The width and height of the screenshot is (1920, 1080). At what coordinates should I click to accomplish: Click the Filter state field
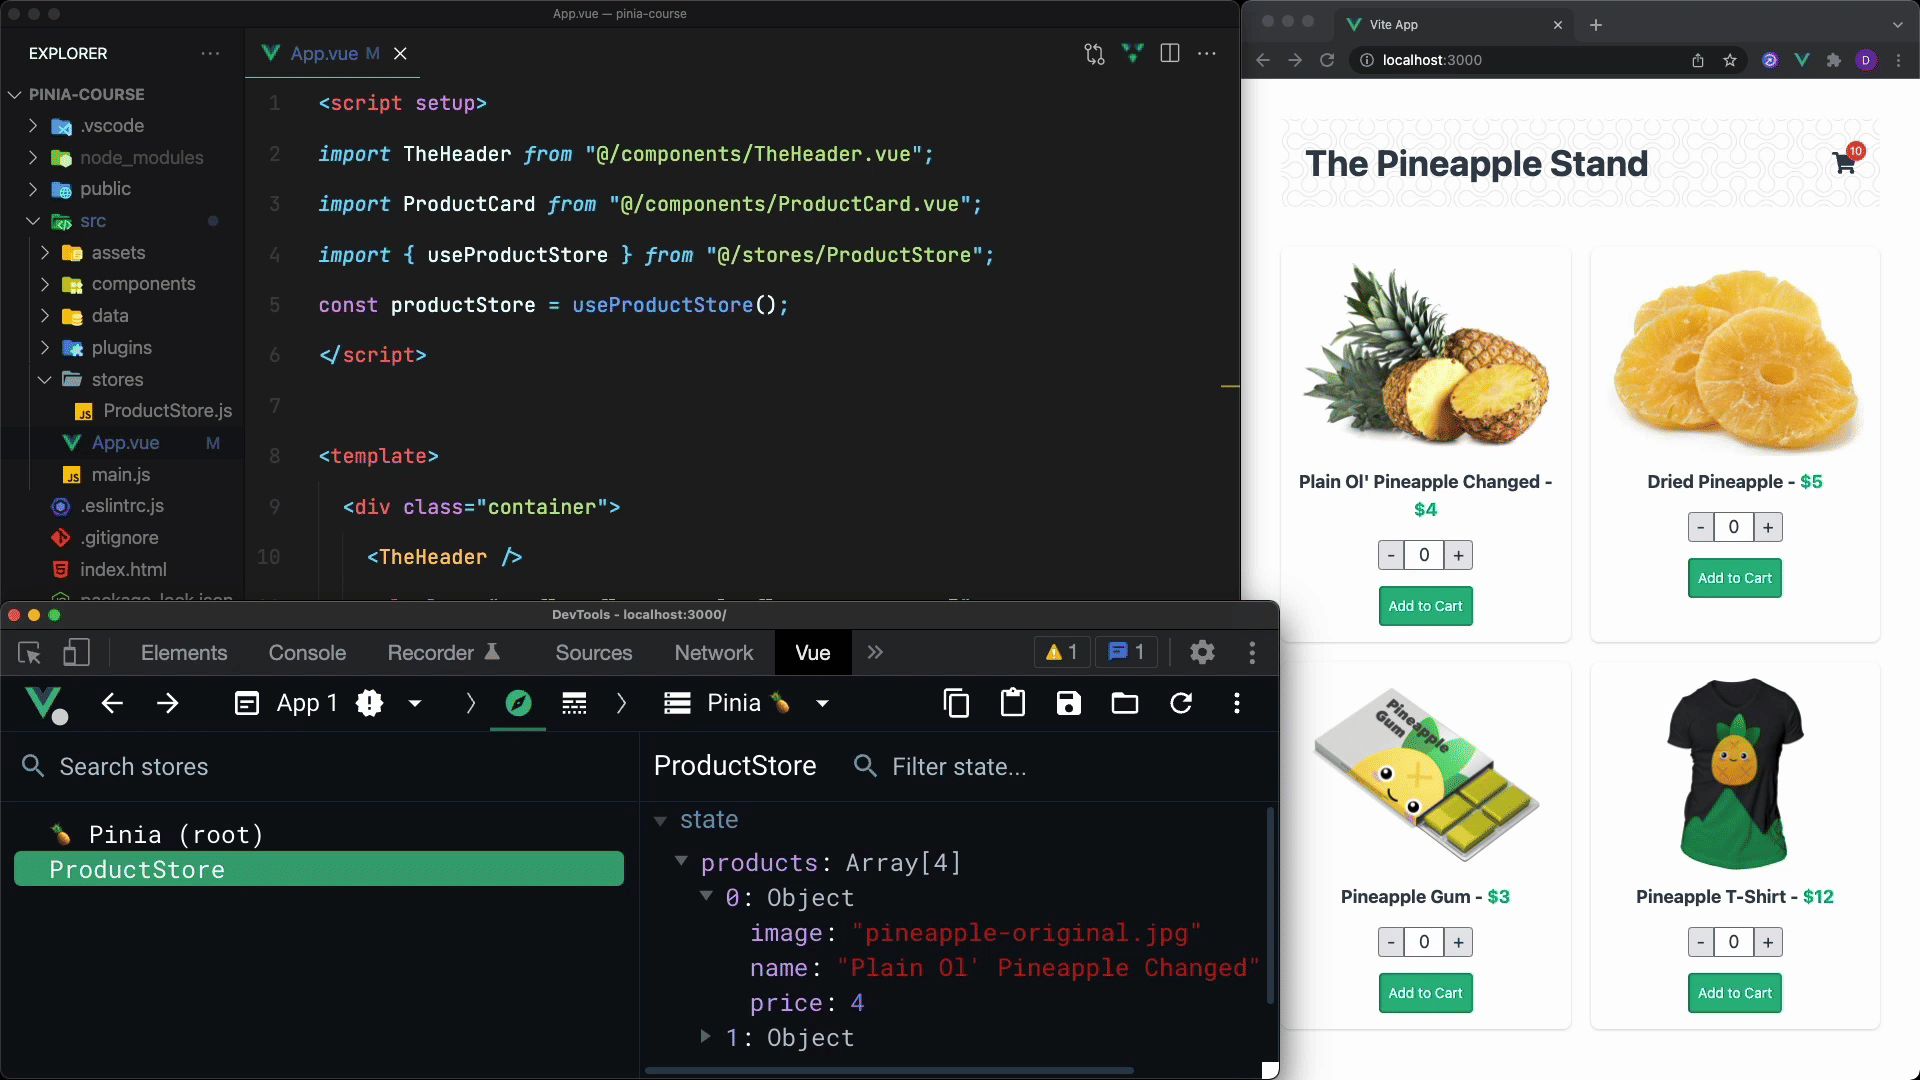(x=1060, y=767)
